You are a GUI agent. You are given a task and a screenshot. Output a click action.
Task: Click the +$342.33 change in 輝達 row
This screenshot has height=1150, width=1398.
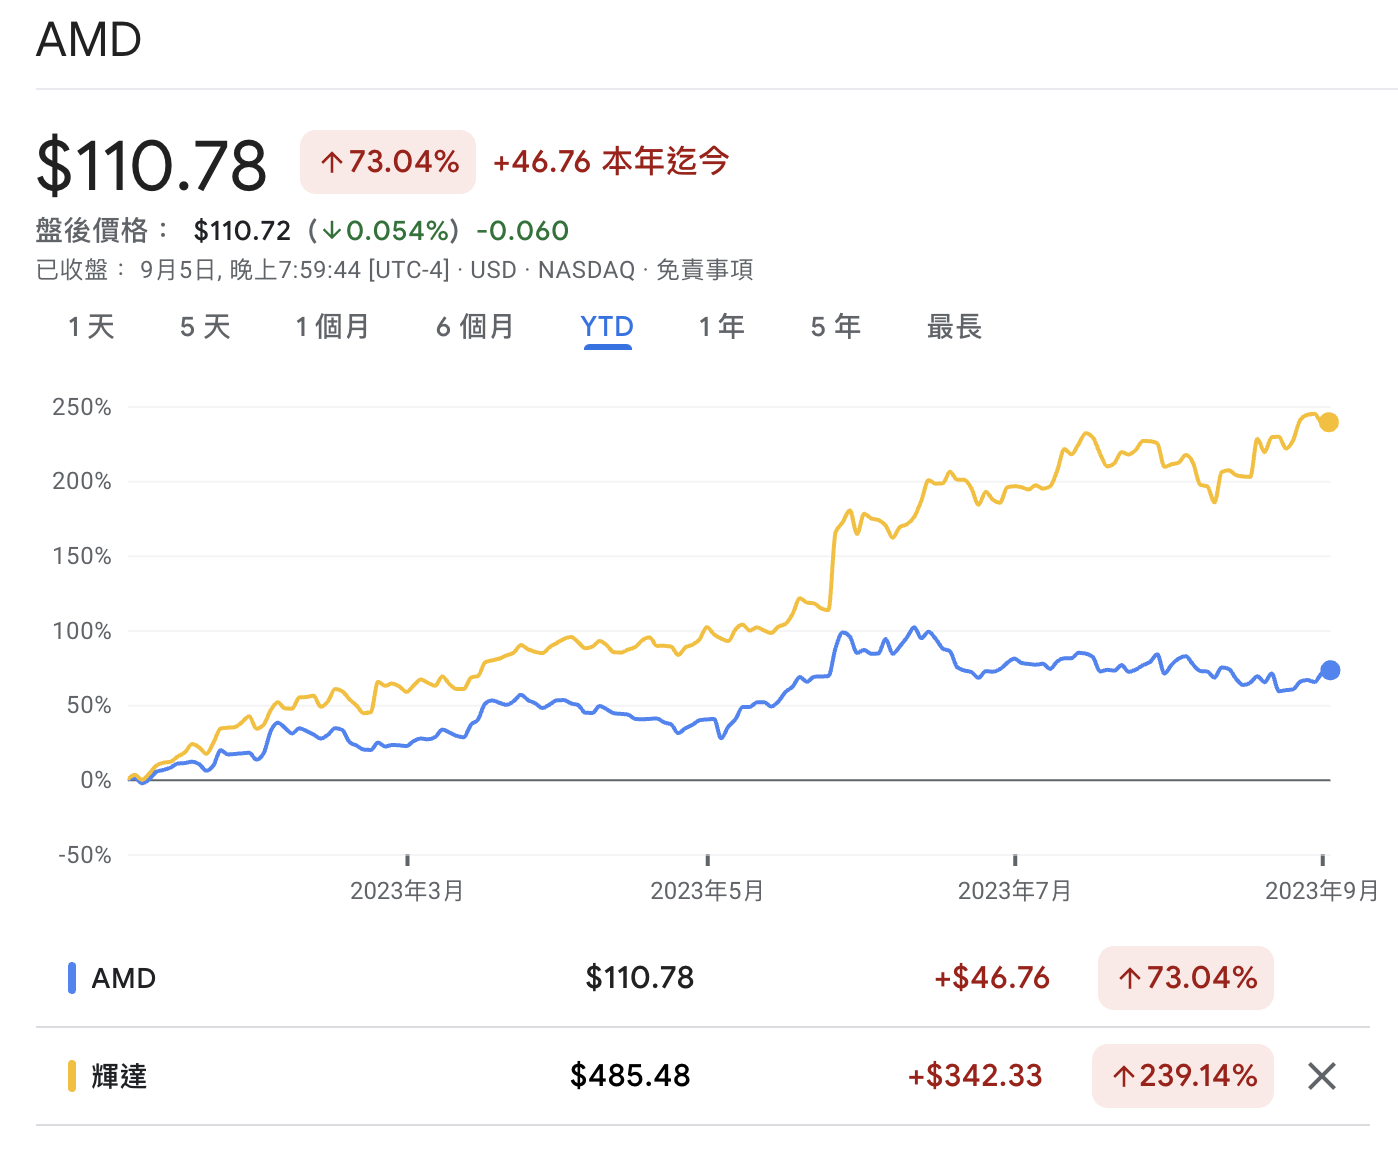[975, 1076]
